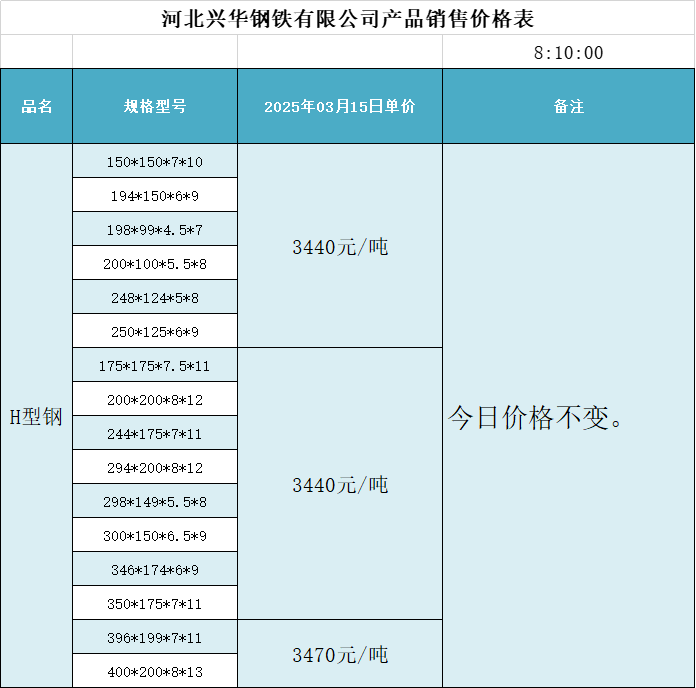Click the second 3440元/吨 price beside 298*149*5.5*8
The image size is (696, 688).
(x=340, y=484)
